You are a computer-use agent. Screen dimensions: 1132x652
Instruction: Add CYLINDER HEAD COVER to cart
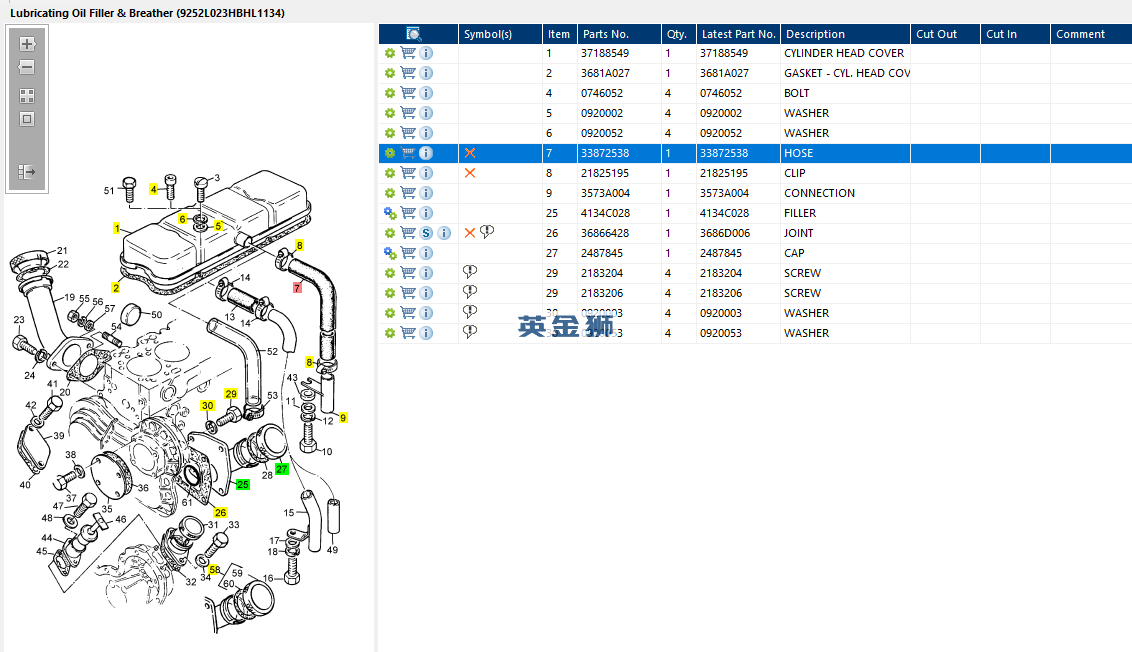(x=408, y=53)
